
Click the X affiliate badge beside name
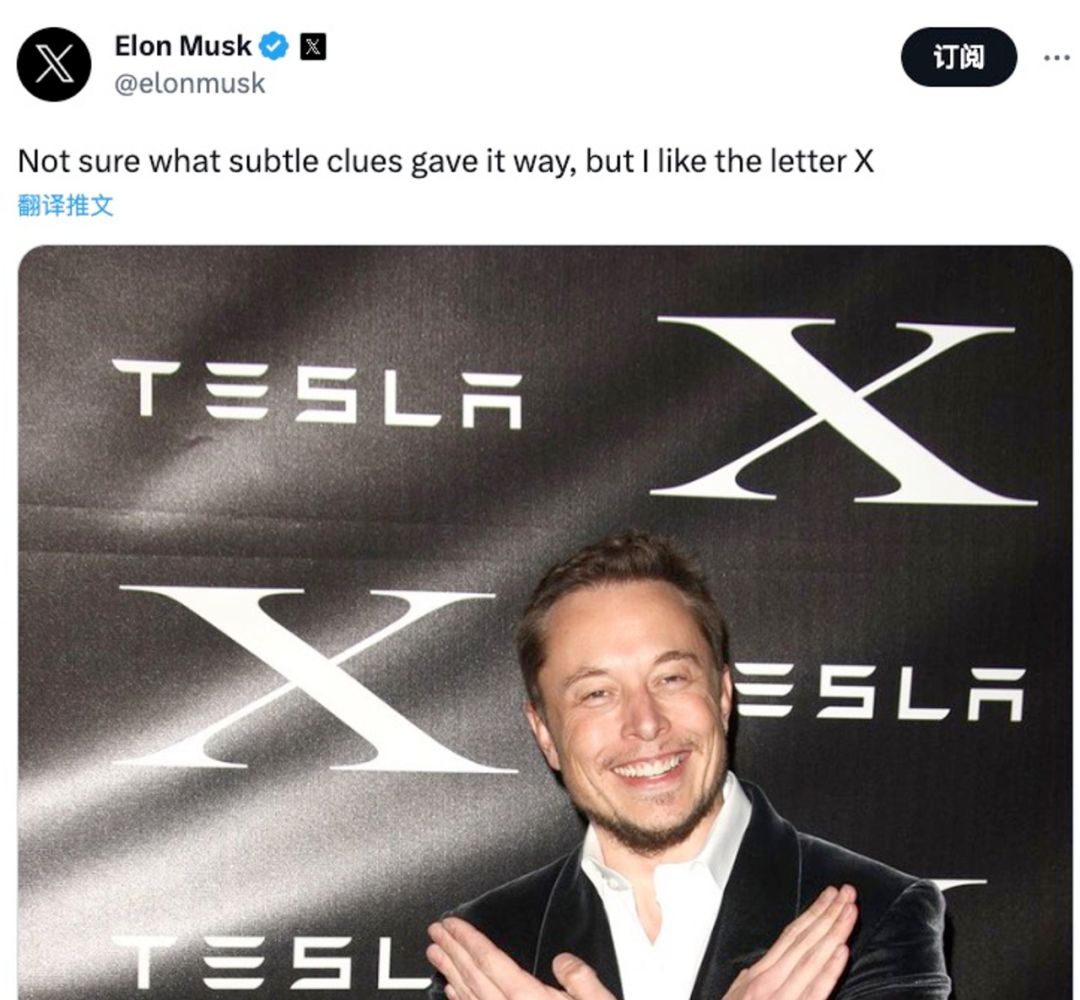(x=313, y=47)
